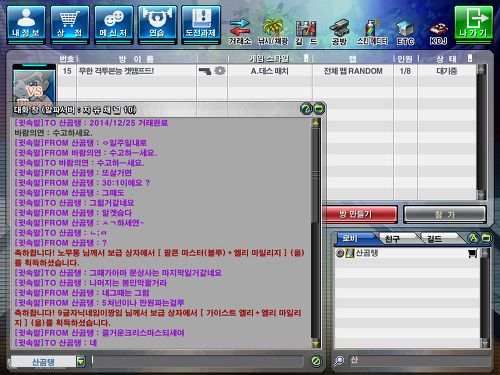Click the last chat line TO 산곰탱 : 네
Screen dimensions: 500x375
tap(56, 343)
